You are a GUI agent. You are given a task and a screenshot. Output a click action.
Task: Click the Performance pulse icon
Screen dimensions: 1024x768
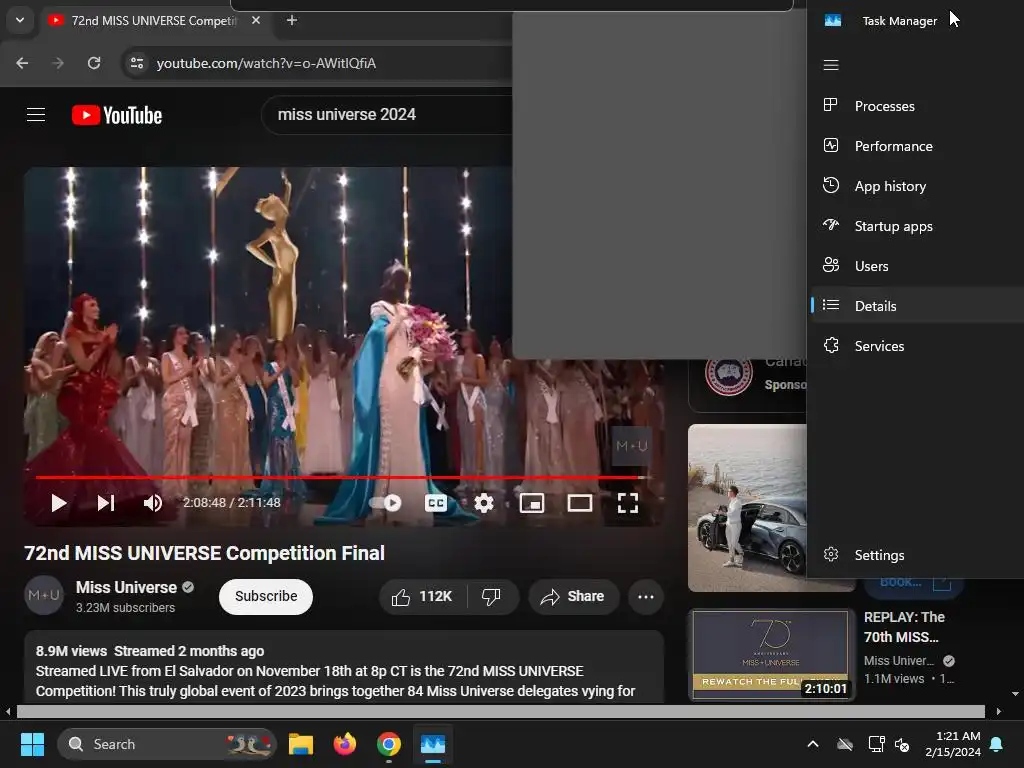(x=831, y=145)
